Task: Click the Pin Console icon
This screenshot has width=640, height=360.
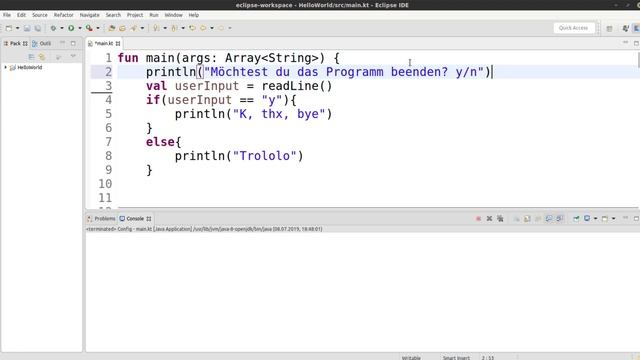Action: point(576,219)
